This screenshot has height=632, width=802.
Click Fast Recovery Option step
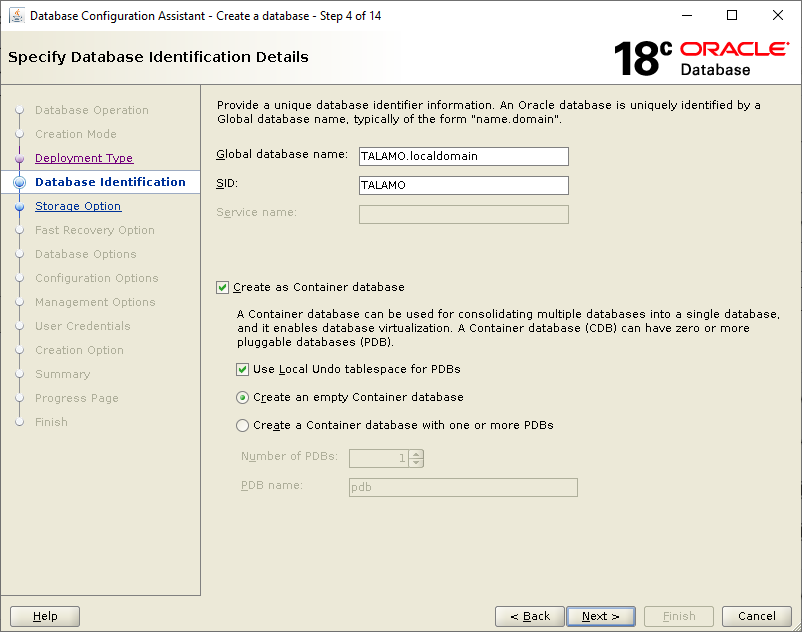(95, 230)
